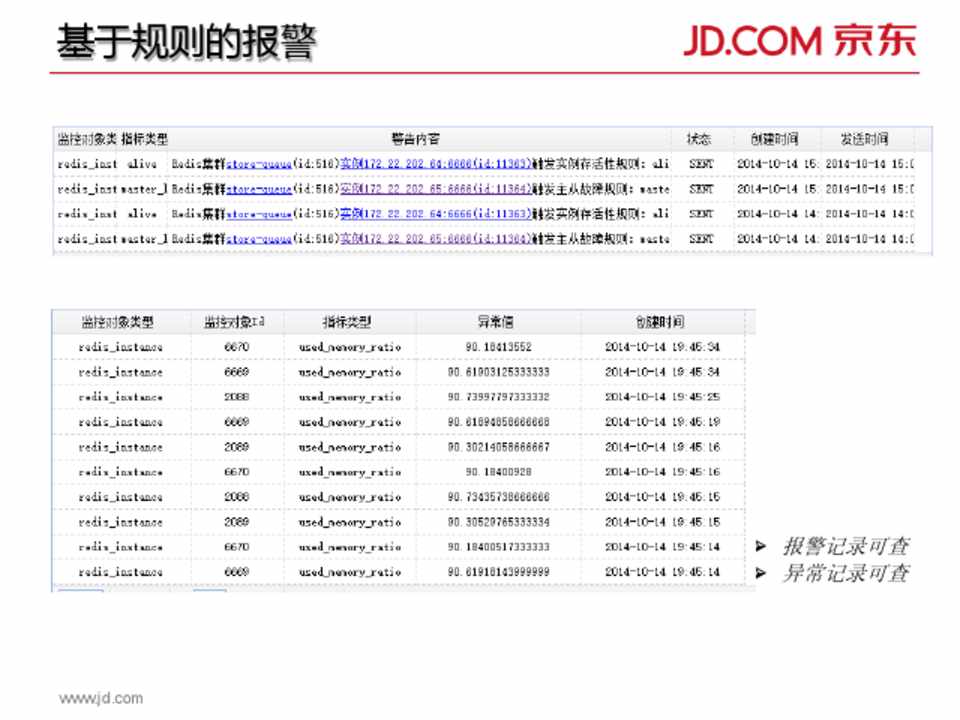Image resolution: width=960 pixels, height=720 pixels.
Task: Click the 警告内容 column header
Action: click(x=414, y=139)
